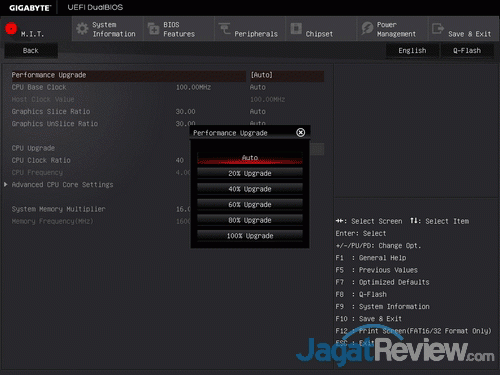500x375 pixels.
Task: Choose the 80% Upgrade option
Action: 250,220
